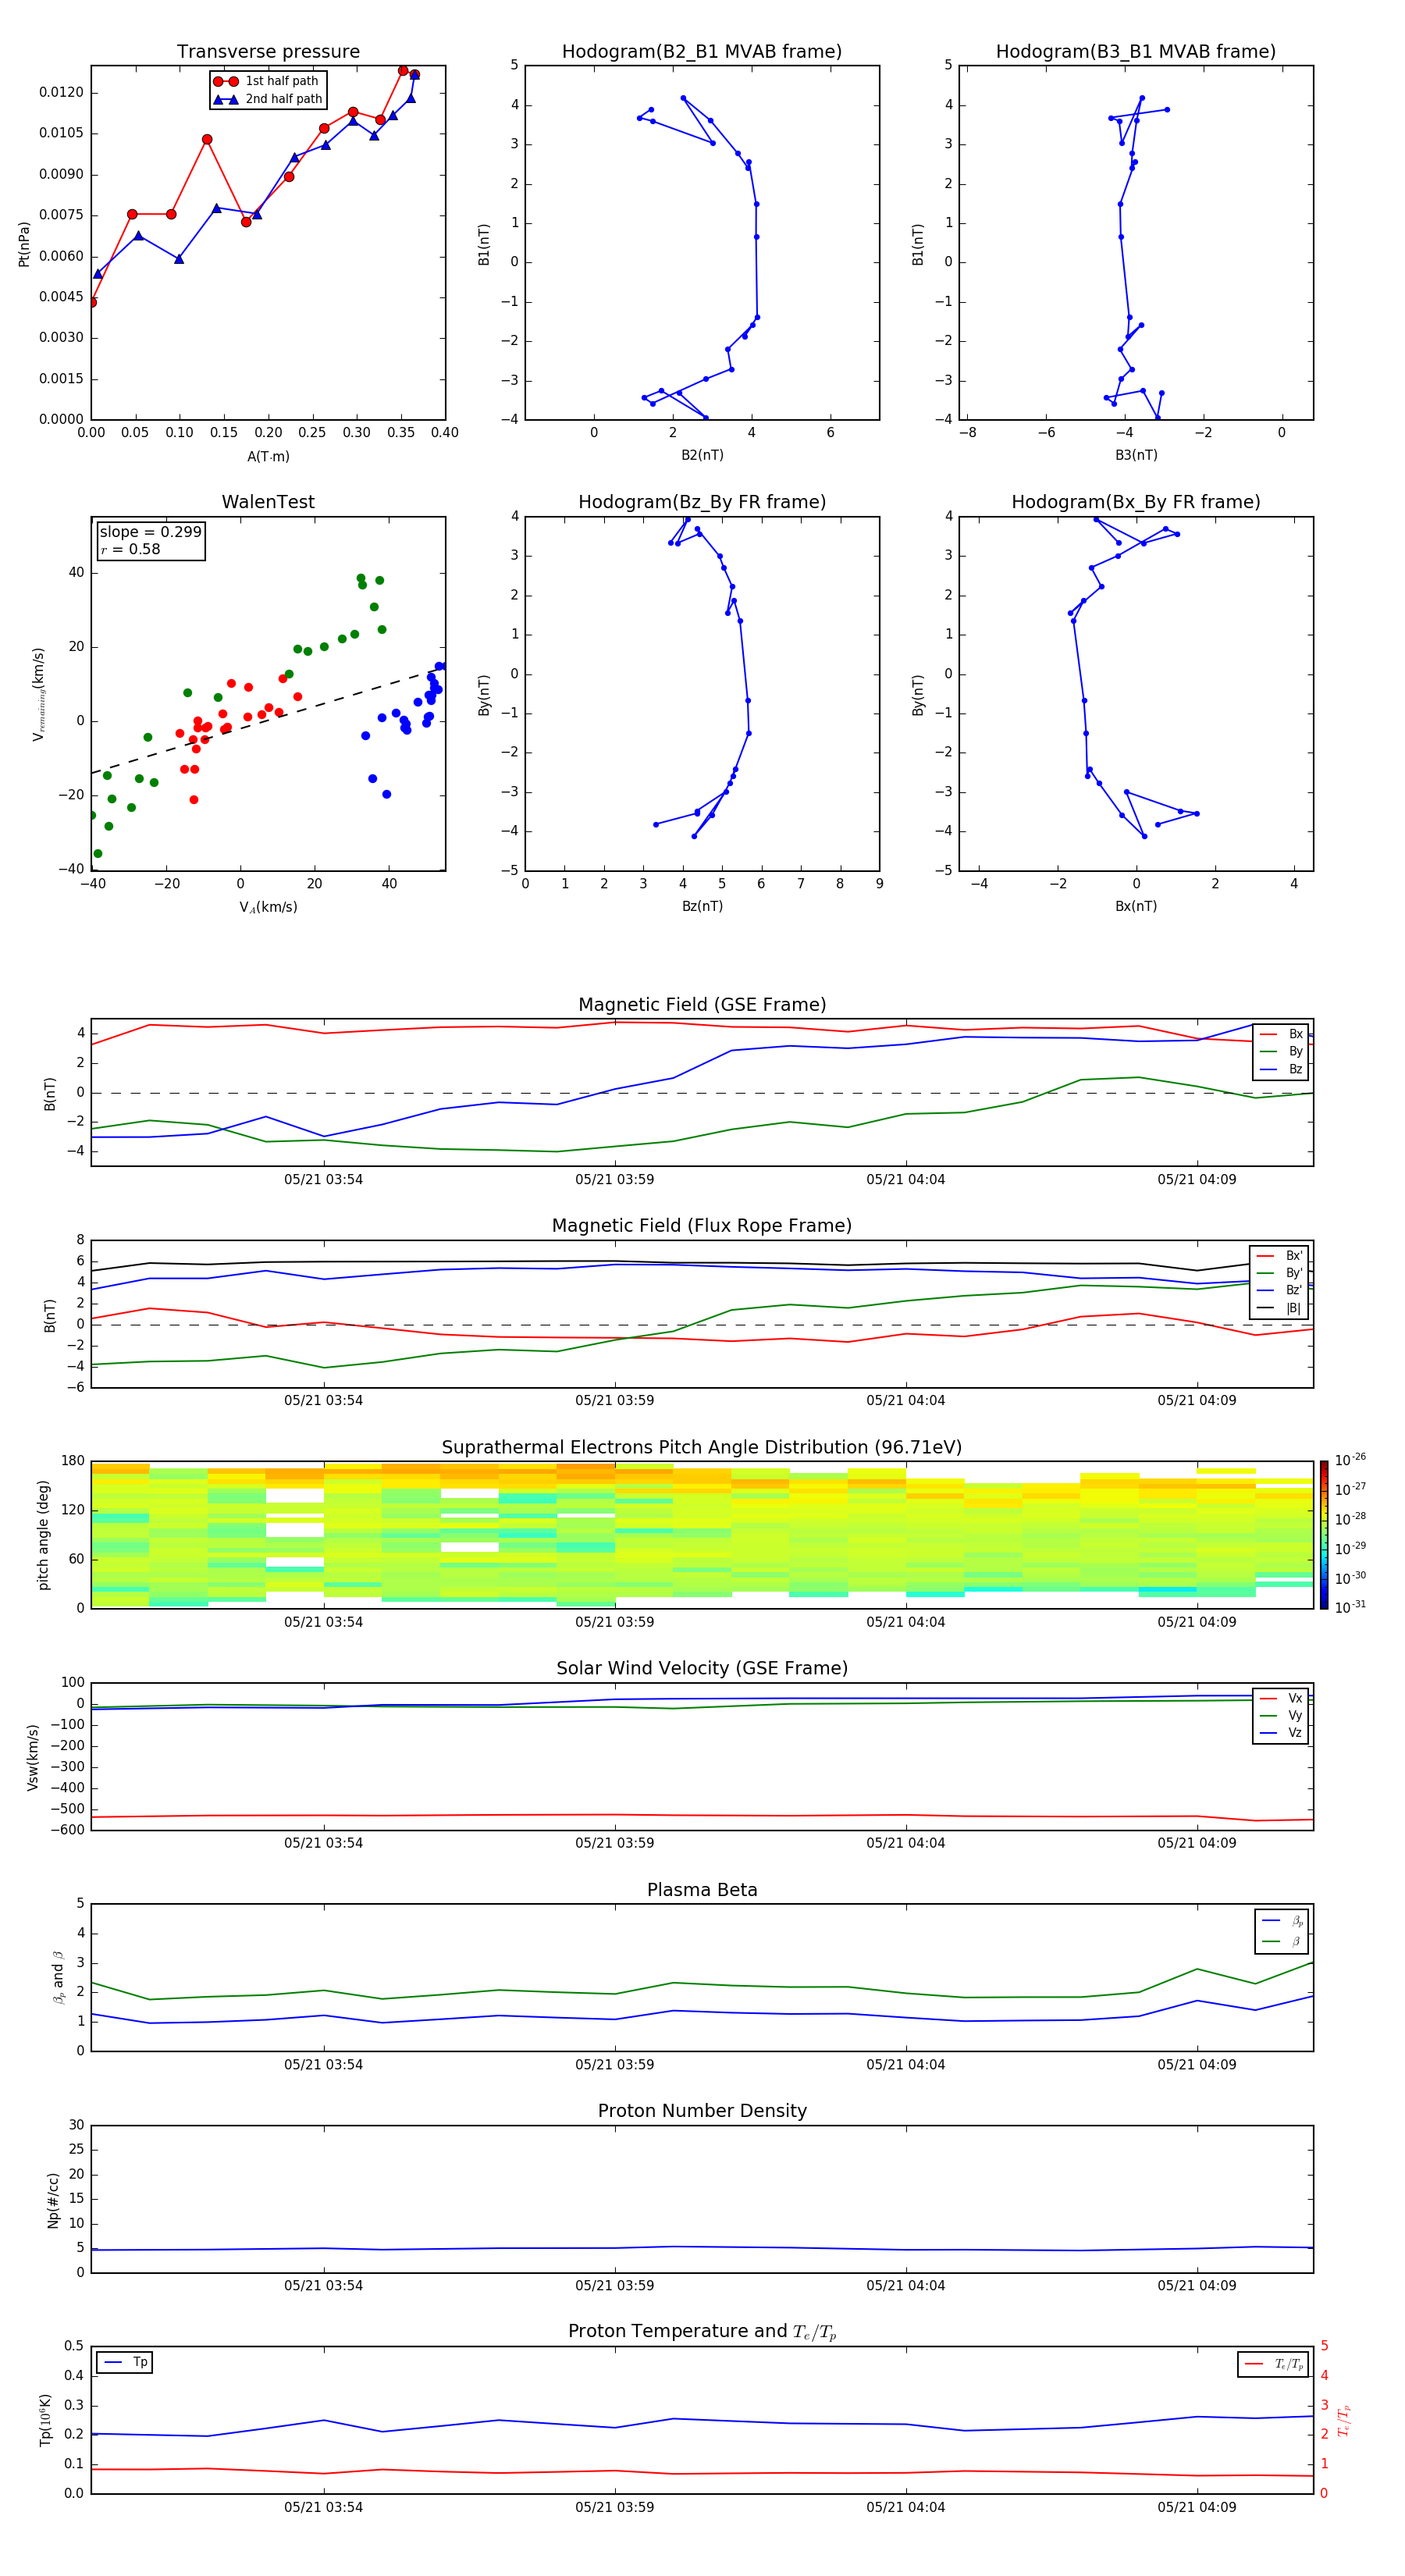Click '05/21 04:04' tick under Proton Density plot

point(905,2286)
